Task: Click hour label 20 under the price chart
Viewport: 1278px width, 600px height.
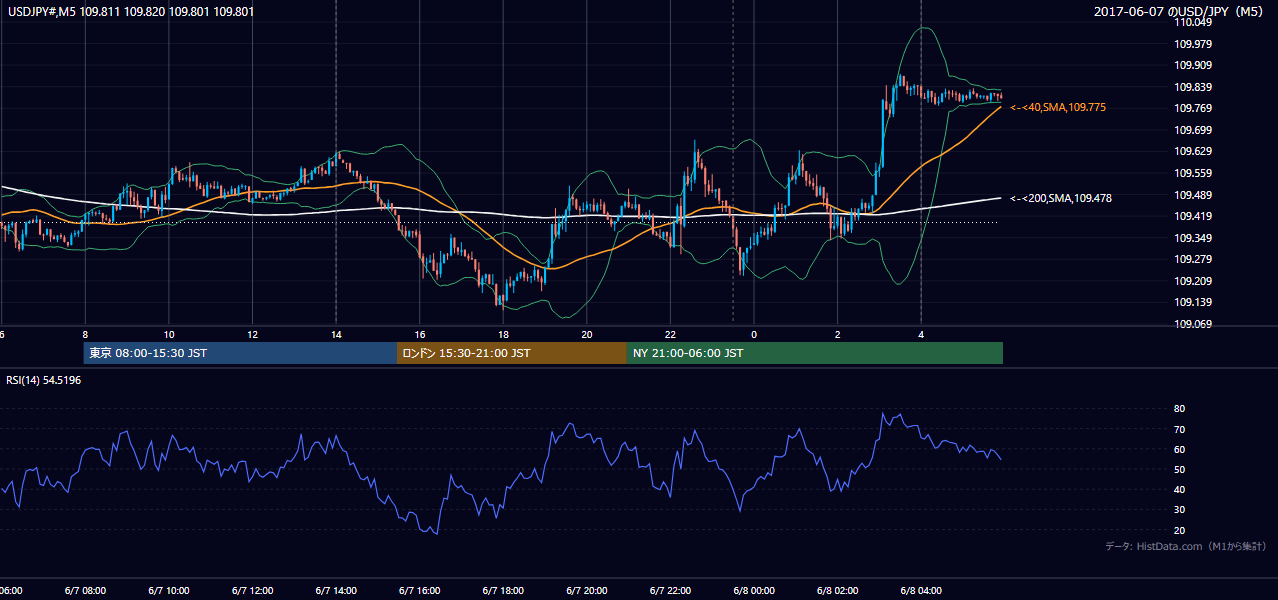Action: (x=587, y=334)
